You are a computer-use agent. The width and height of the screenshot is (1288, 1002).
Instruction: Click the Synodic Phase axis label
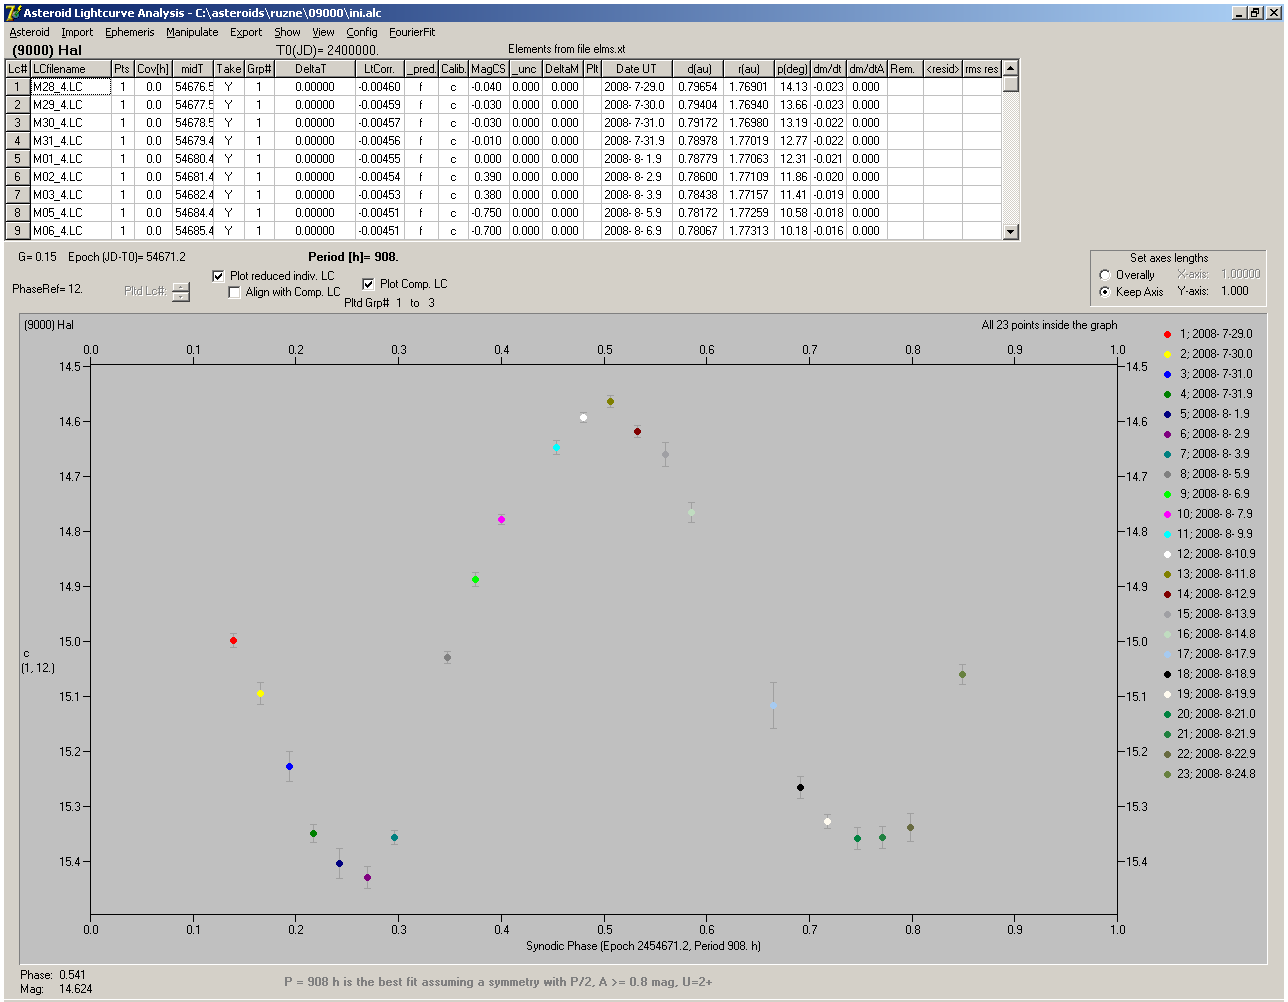click(643, 946)
